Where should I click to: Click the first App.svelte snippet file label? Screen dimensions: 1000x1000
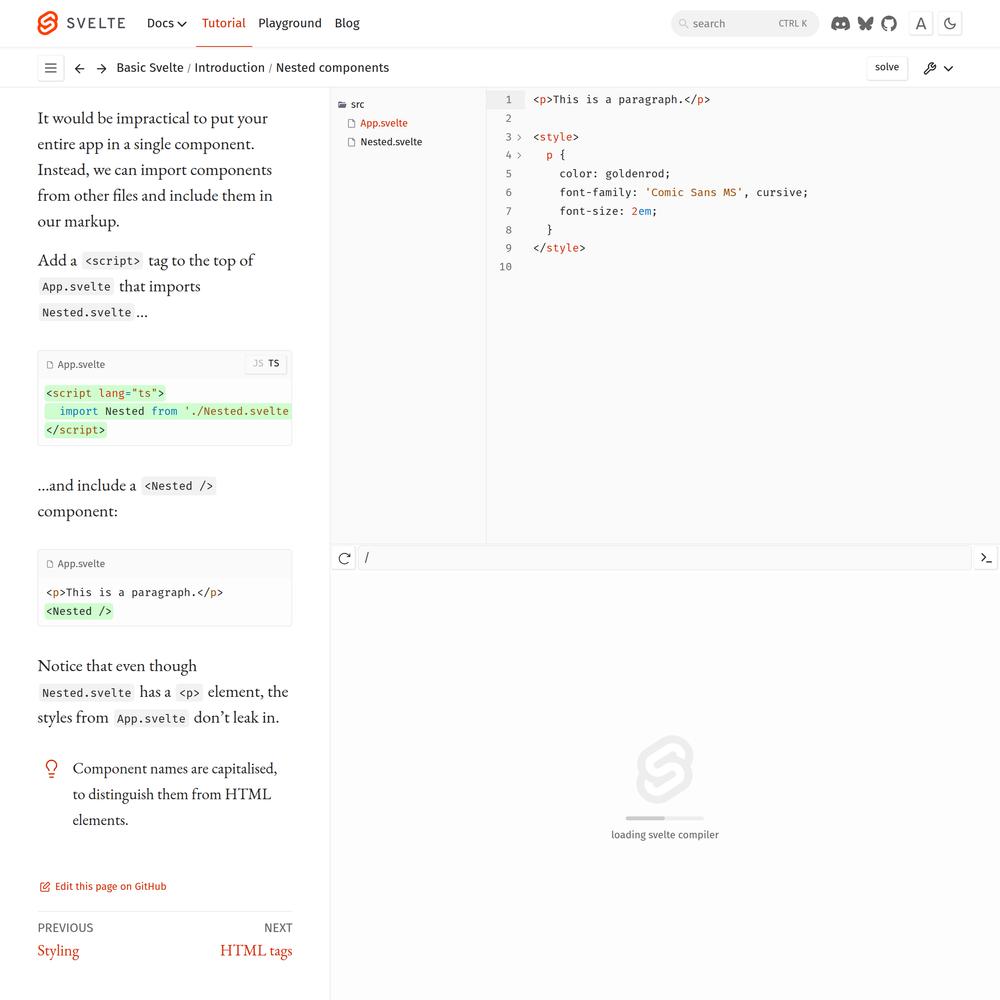81,365
